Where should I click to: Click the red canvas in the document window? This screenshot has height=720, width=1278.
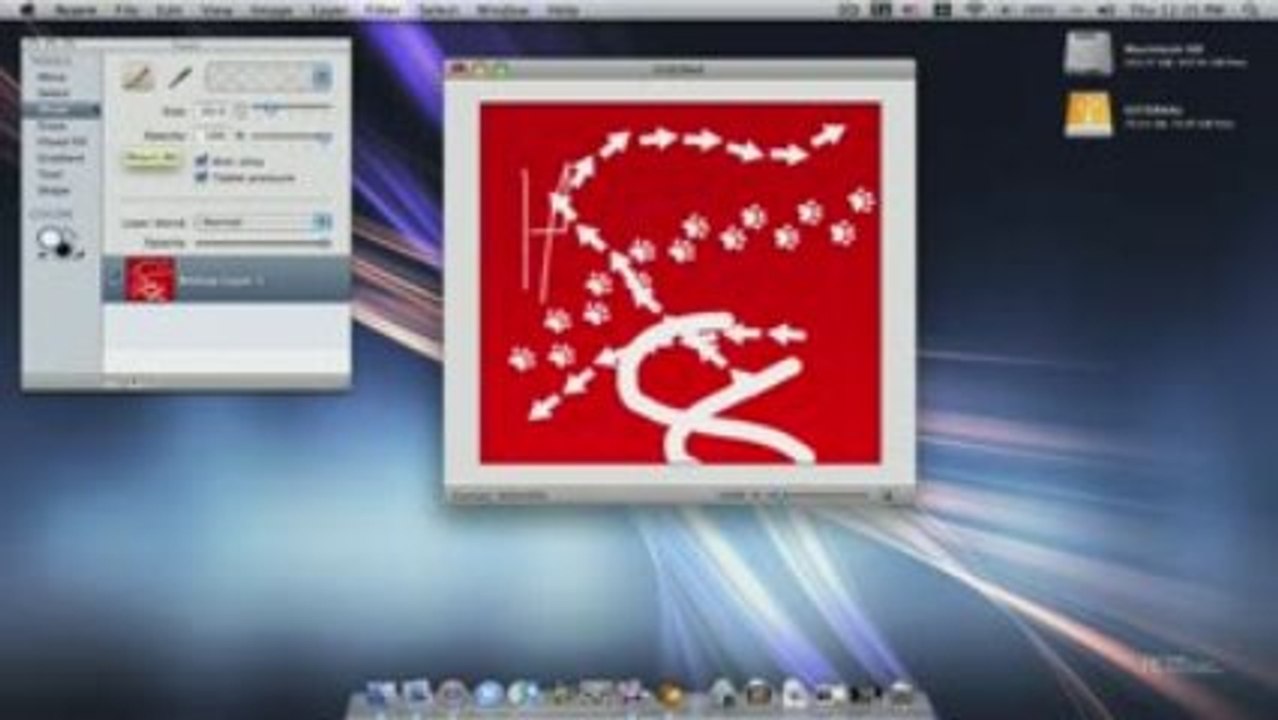pyautogui.click(x=680, y=283)
